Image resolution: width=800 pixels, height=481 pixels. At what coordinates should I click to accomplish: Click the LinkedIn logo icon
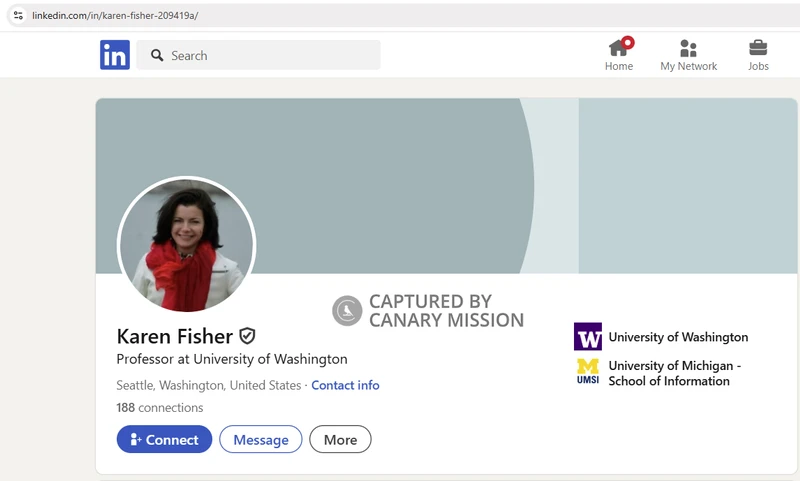(x=115, y=55)
